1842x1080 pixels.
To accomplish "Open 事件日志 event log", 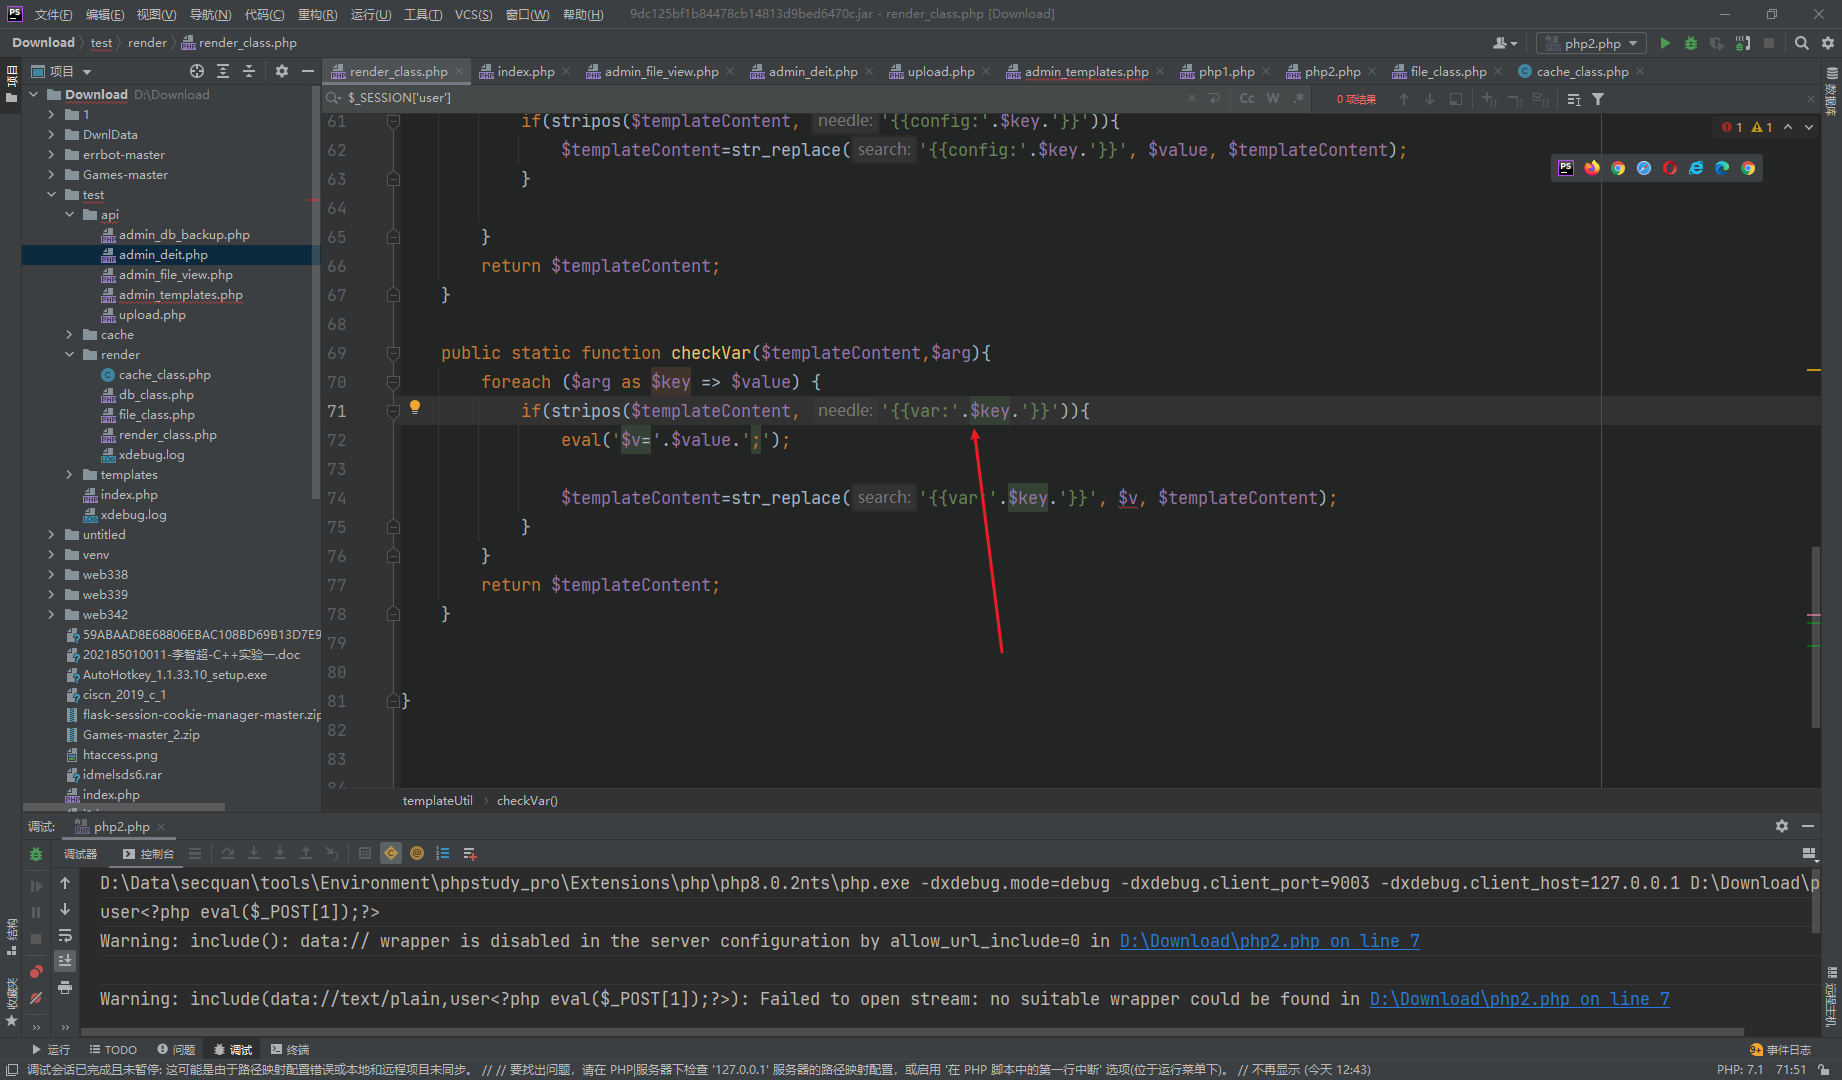I will click(x=1781, y=1049).
